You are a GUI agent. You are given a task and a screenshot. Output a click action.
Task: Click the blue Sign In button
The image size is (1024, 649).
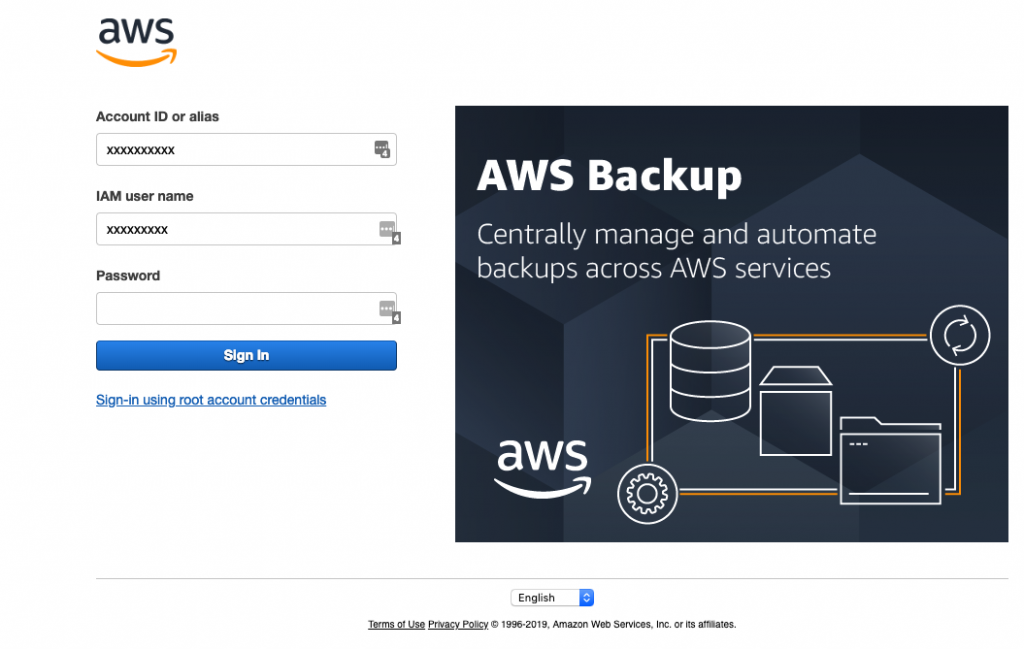coord(246,355)
